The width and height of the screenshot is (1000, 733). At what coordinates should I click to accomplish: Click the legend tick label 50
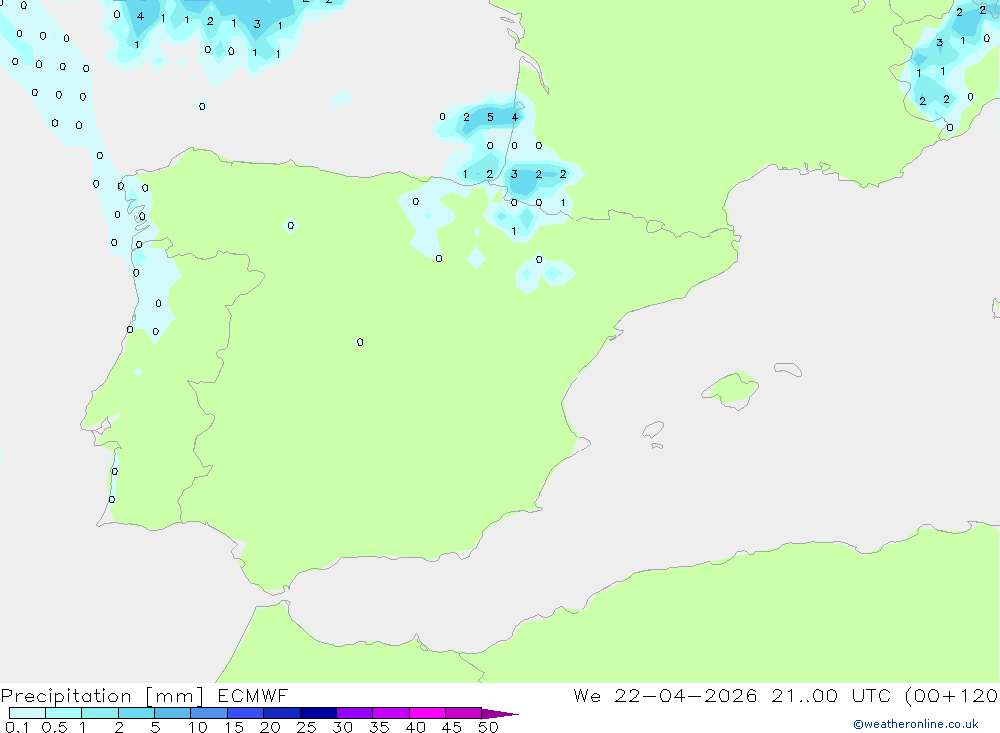click(x=488, y=727)
